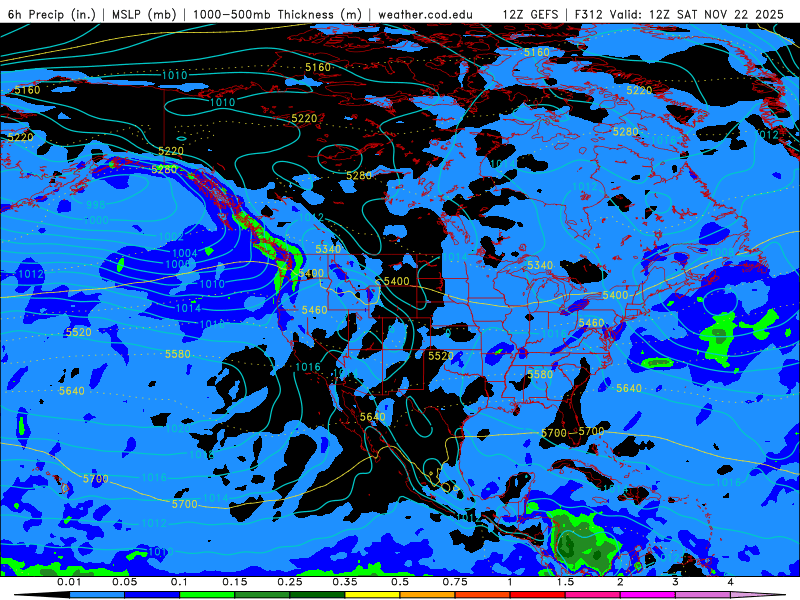Click the medium green 0.15 legend swatch
The height and width of the screenshot is (600, 800).
click(262, 595)
